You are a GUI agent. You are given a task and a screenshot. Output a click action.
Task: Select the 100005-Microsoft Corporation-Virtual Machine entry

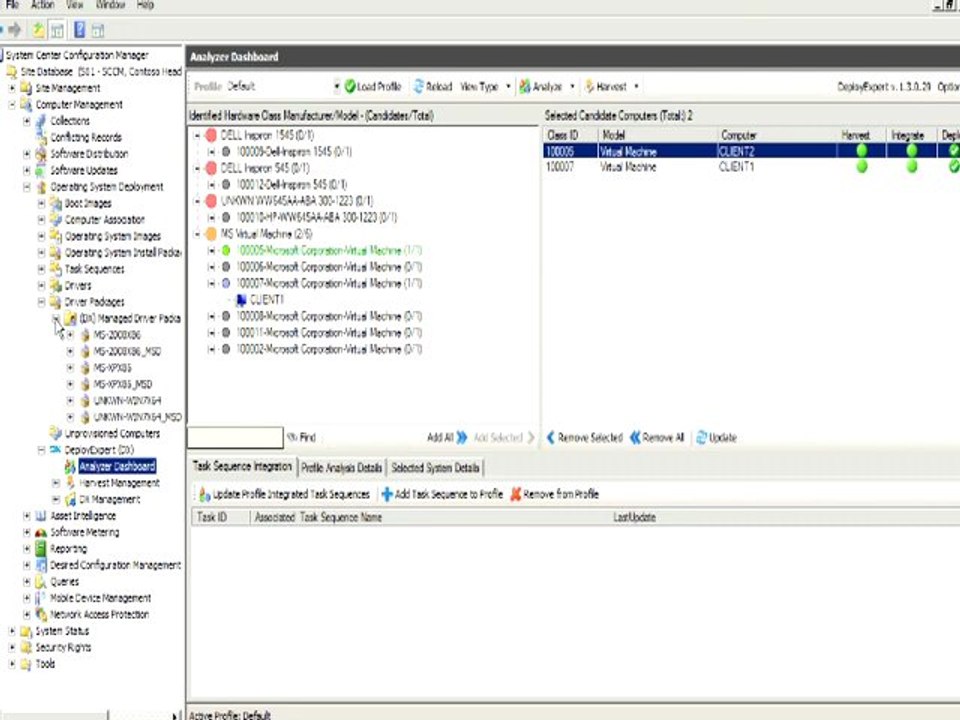329,250
